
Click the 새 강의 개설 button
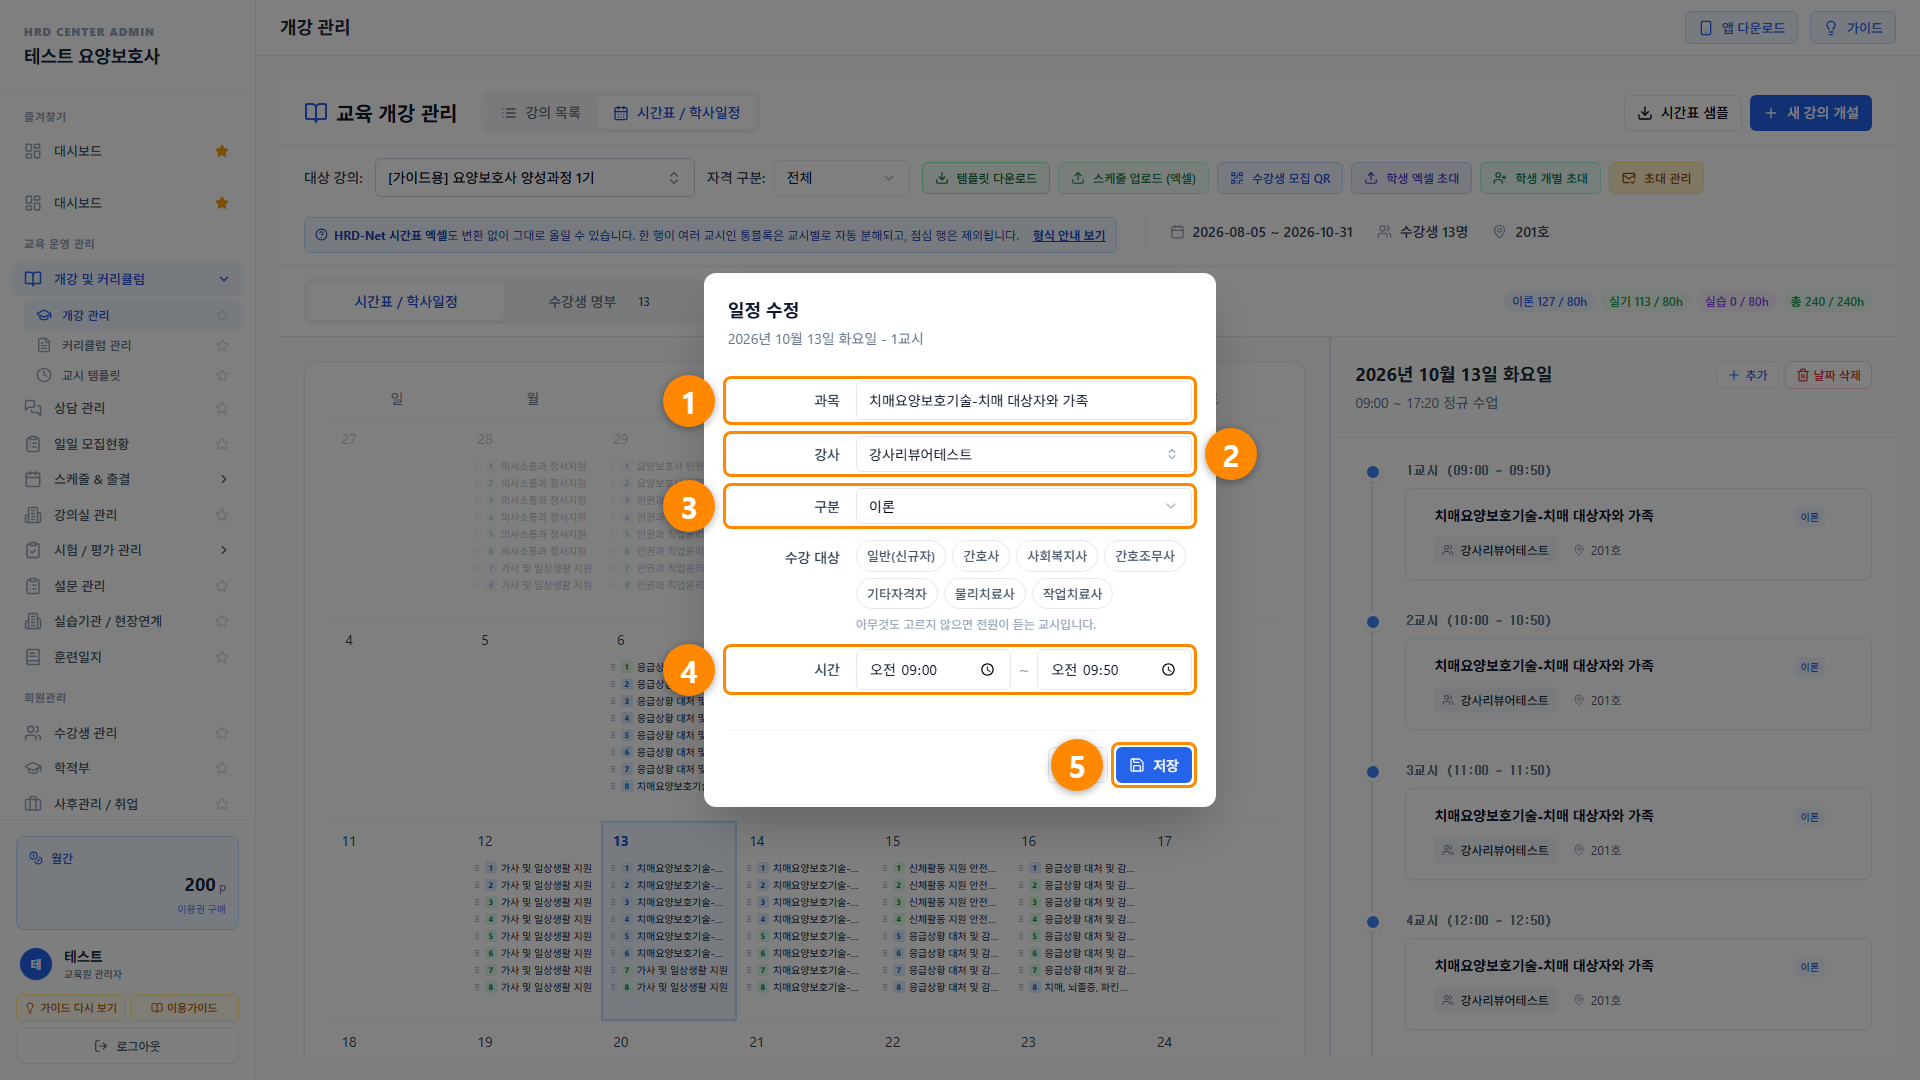(x=1810, y=113)
